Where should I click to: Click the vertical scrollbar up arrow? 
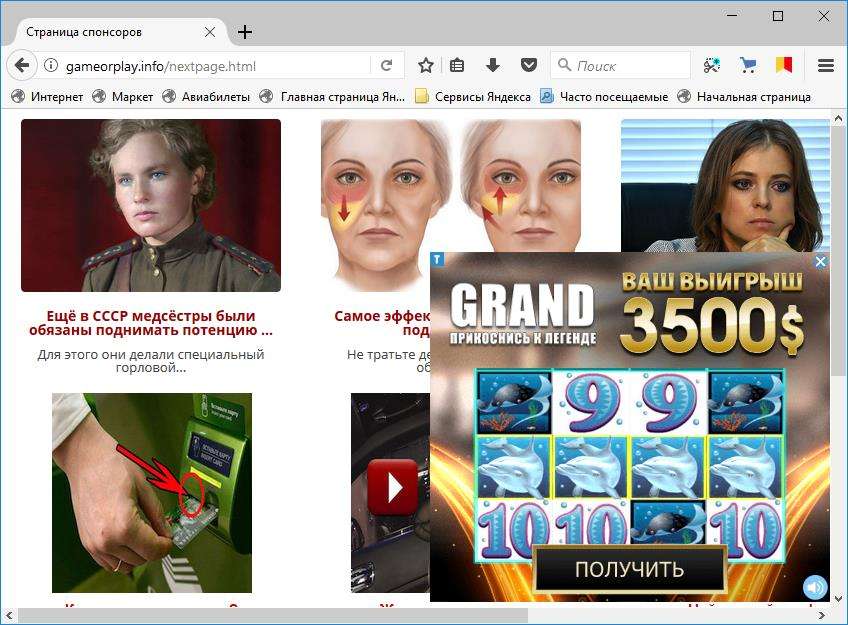838,117
